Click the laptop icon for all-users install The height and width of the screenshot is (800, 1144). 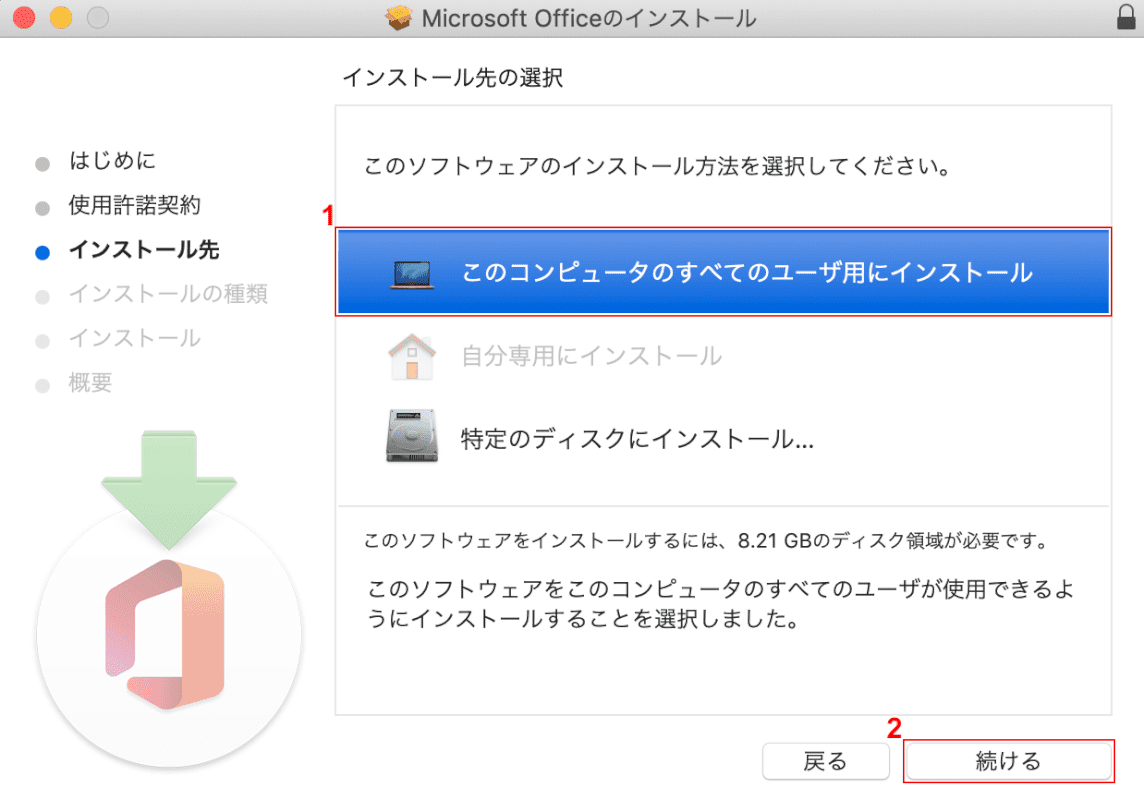[x=412, y=274]
